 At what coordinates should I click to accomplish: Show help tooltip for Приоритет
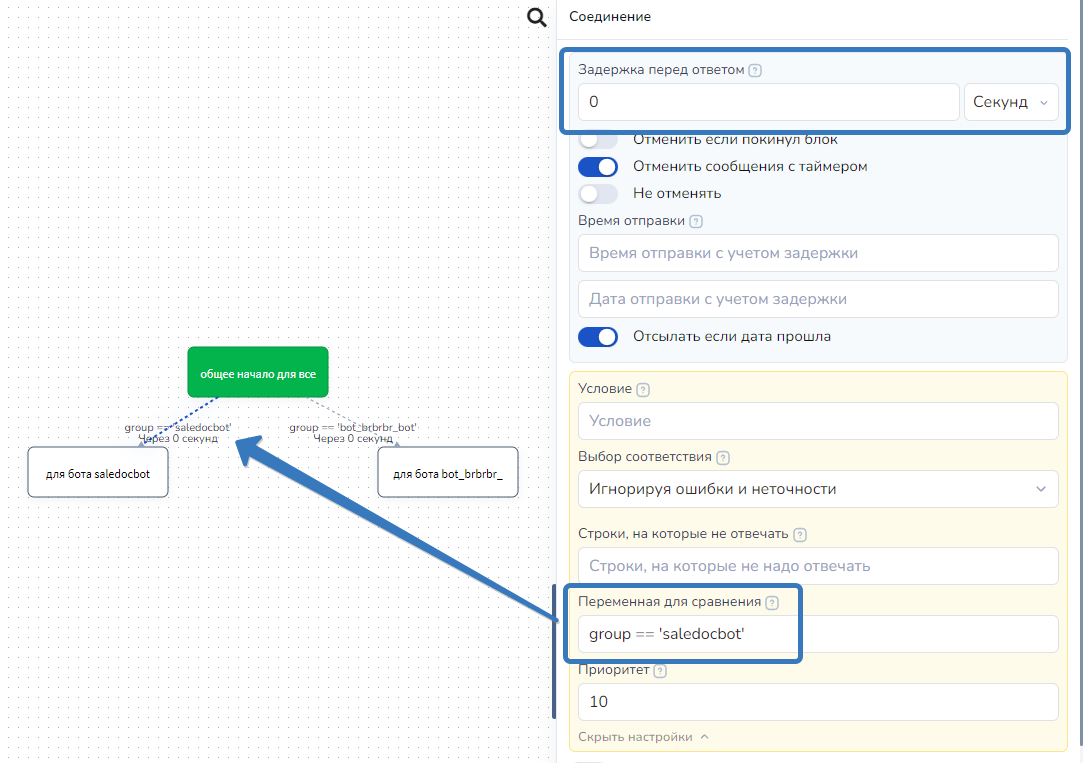pos(660,671)
